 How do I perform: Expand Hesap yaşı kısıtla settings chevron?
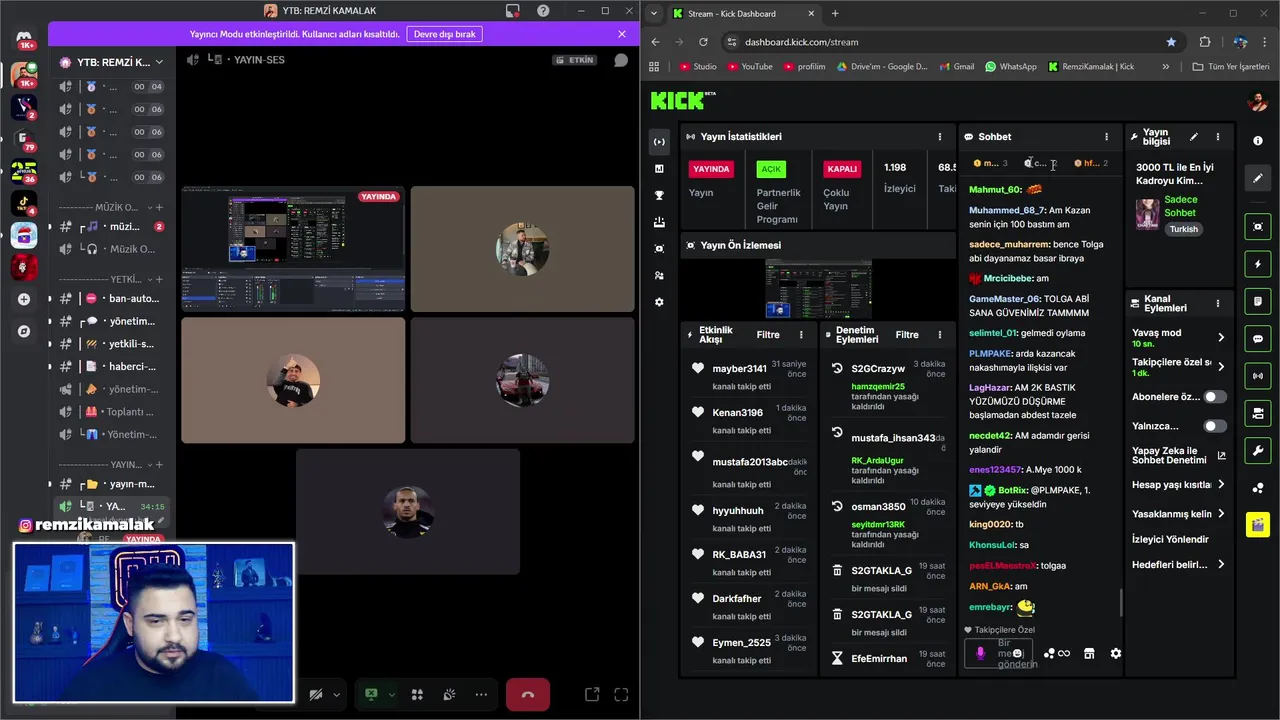pos(1221,485)
